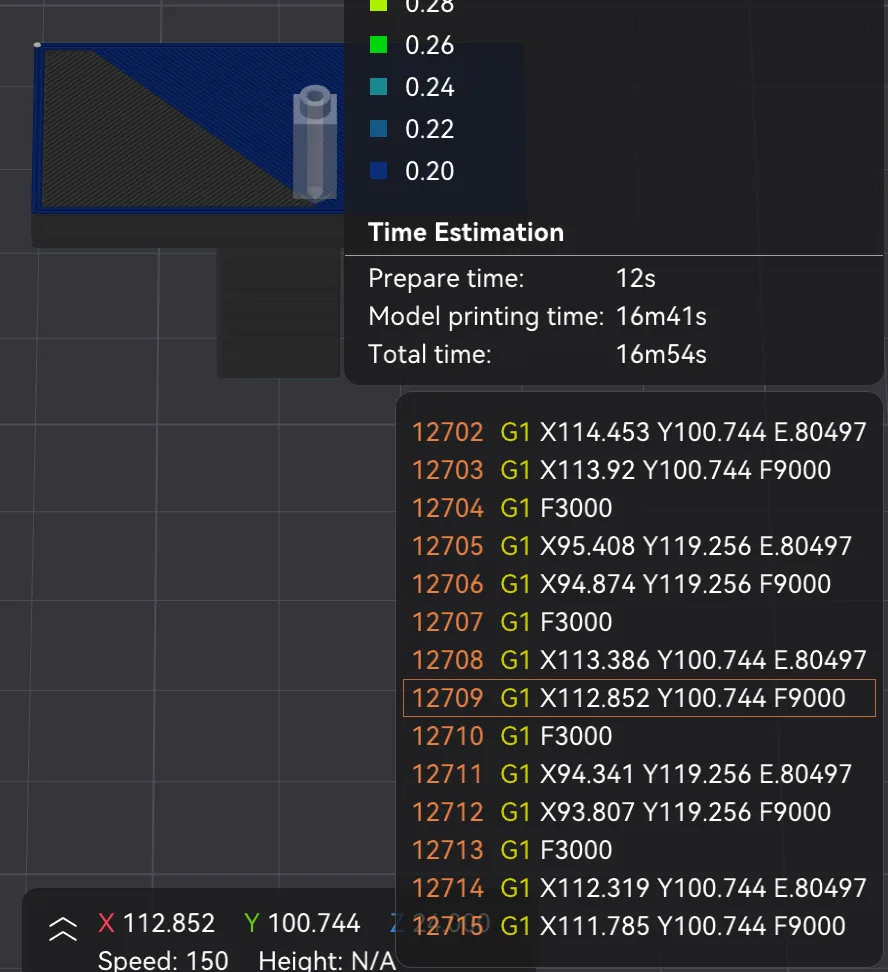Select G-code line 12707 with F3000
888x972 pixels.
tap(639, 622)
